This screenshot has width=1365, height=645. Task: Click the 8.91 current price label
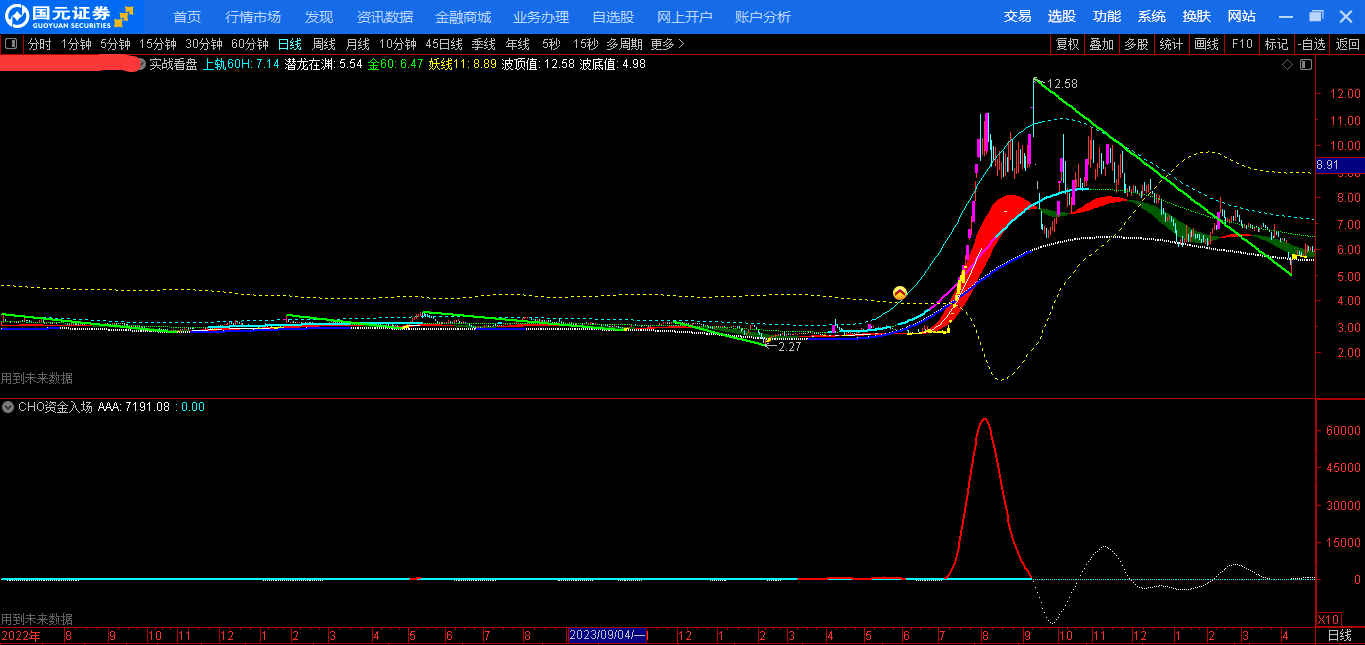1328,165
